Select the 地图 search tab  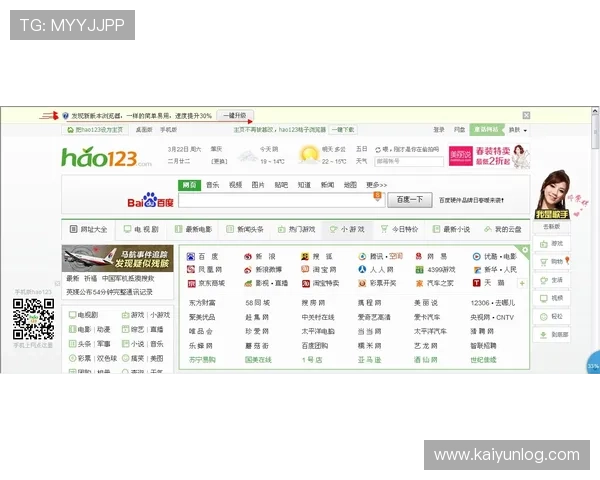point(350,185)
